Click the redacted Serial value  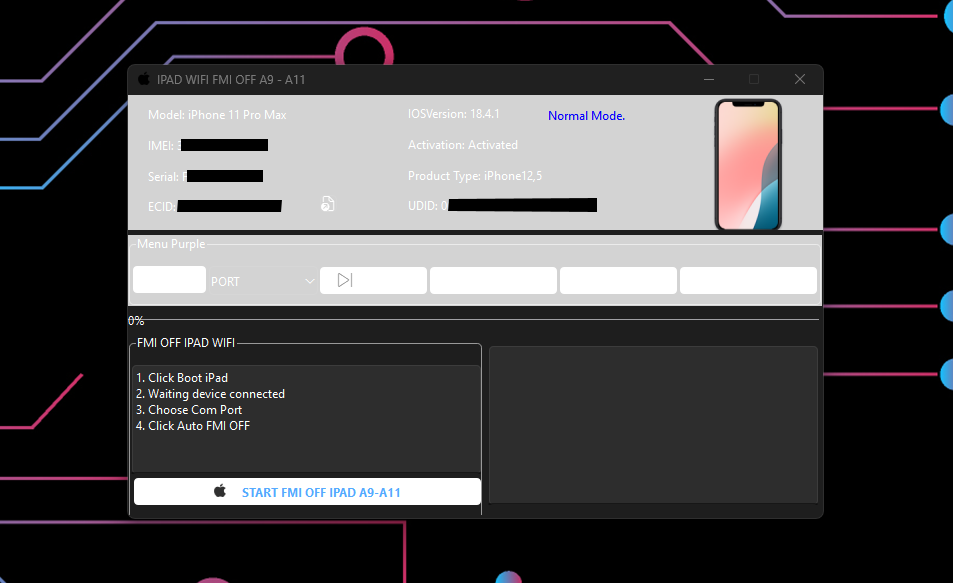225,176
